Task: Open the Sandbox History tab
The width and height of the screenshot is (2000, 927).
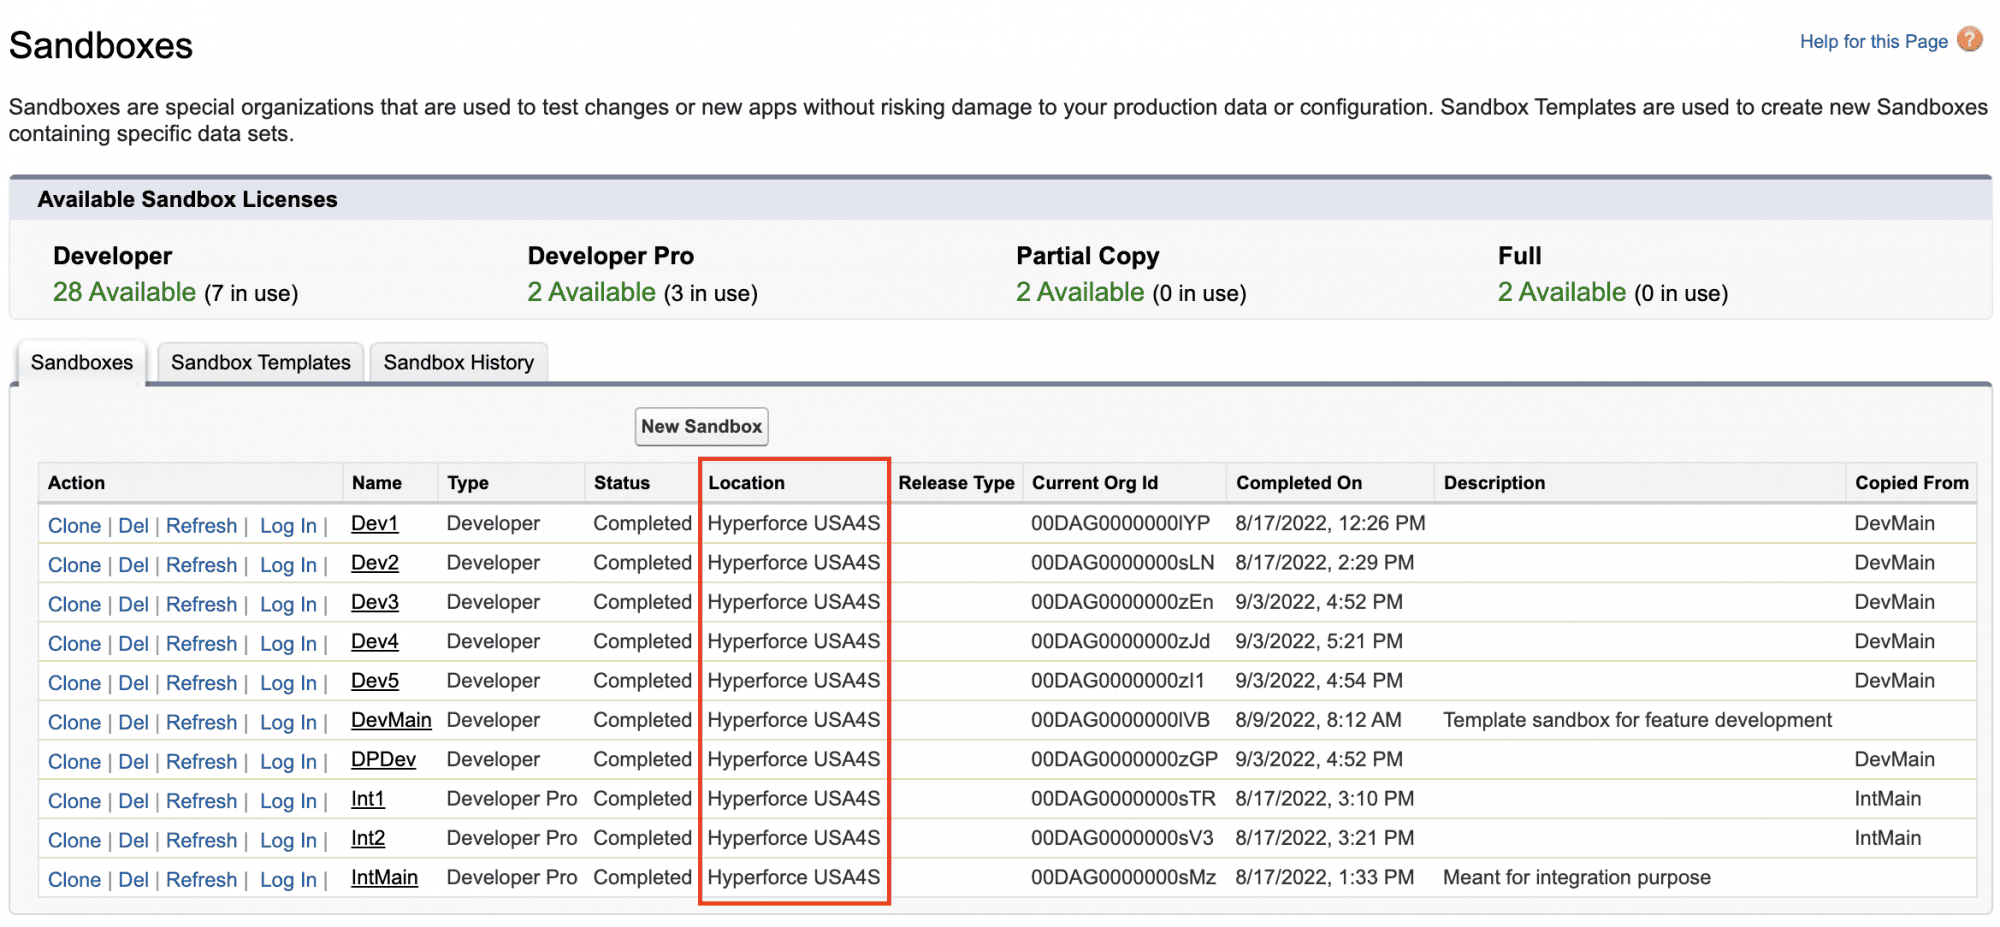Action: pos(458,362)
